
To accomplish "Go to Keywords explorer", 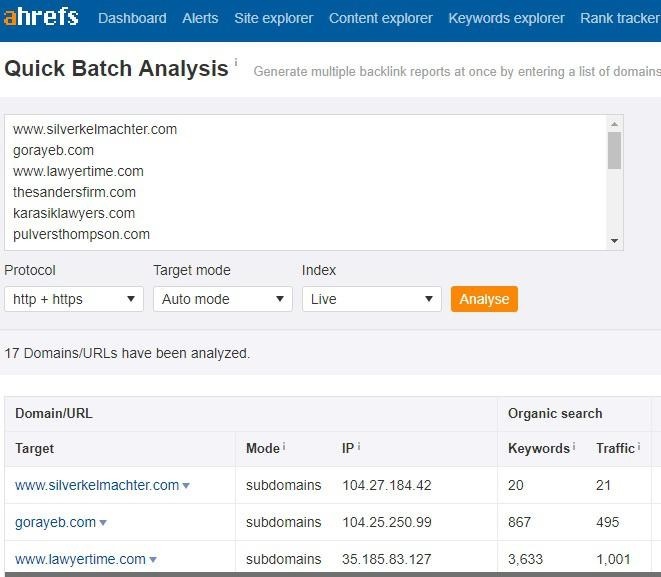I will [506, 18].
